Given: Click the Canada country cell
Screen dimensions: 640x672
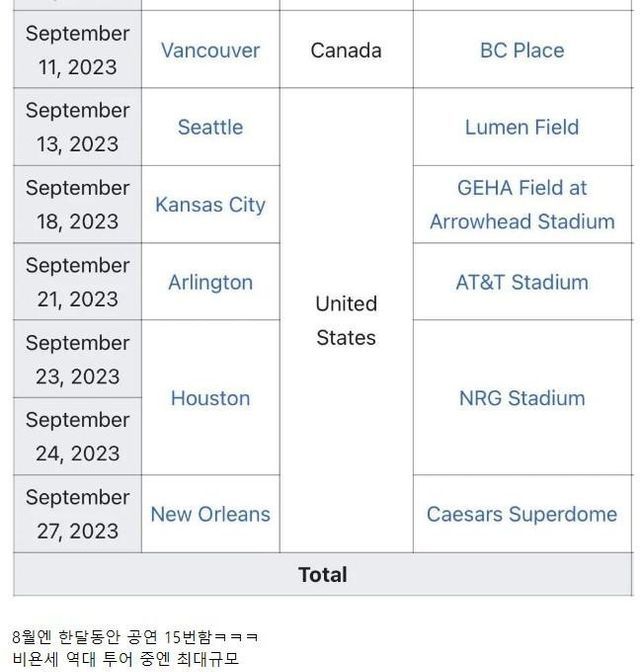Looking at the screenshot, I should [x=346, y=50].
